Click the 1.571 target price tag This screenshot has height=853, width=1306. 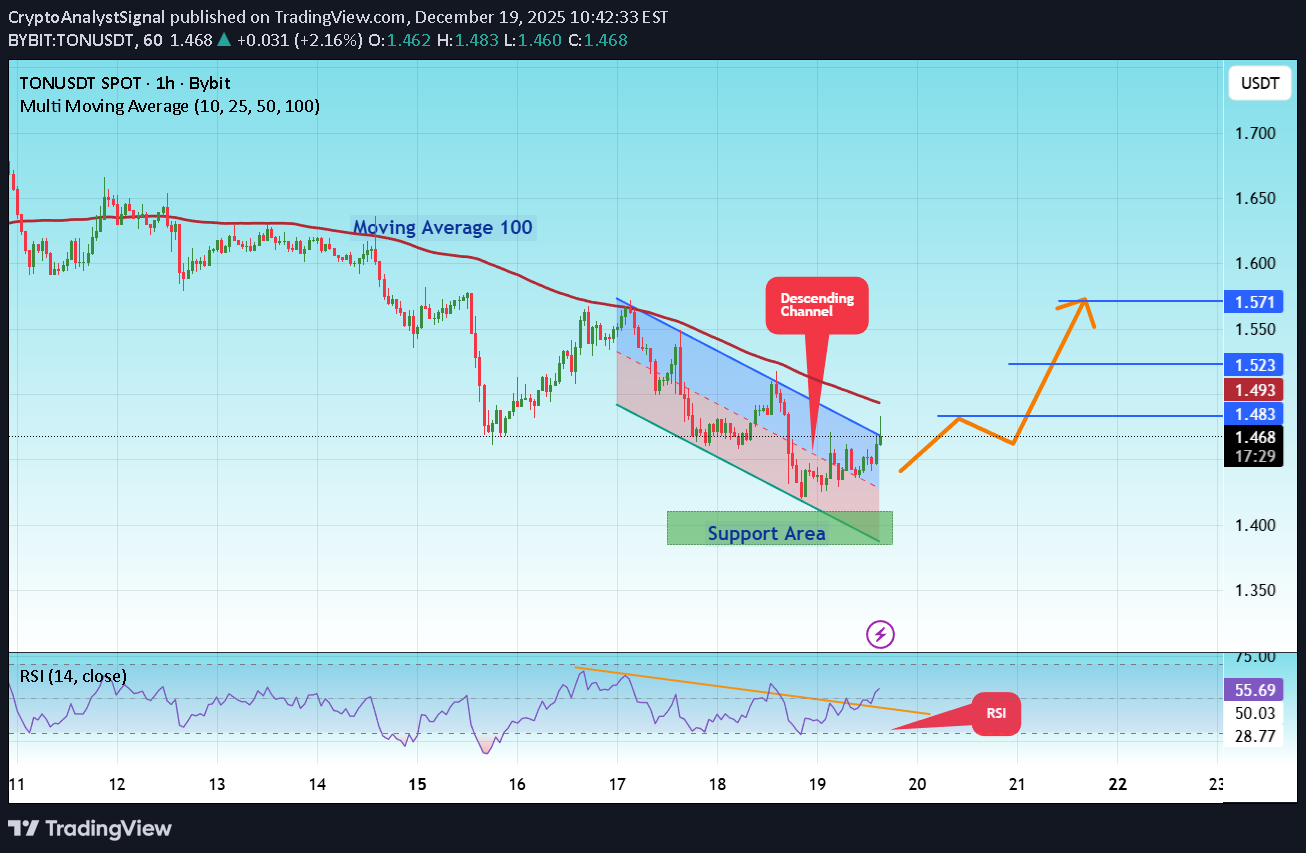(x=1252, y=301)
